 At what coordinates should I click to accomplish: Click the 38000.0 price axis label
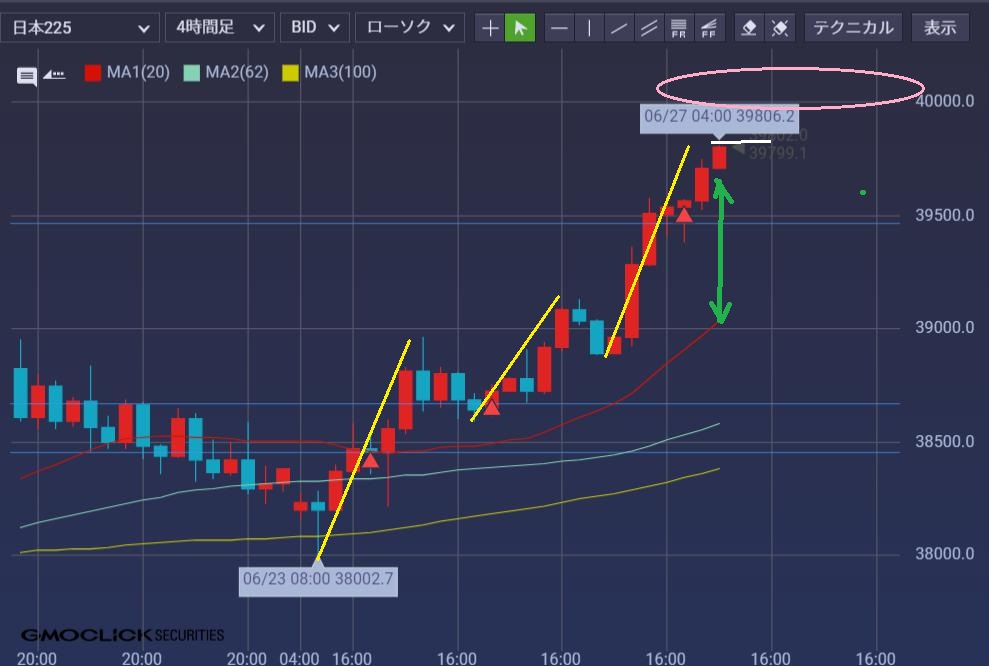[x=944, y=554]
